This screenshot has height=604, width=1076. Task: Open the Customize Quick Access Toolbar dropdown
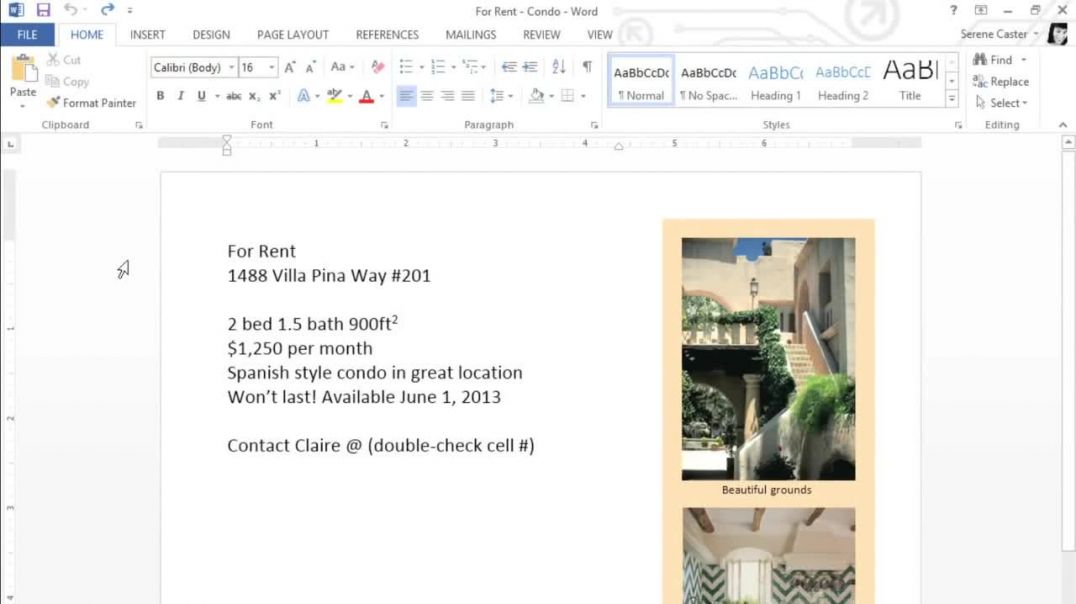(x=130, y=10)
